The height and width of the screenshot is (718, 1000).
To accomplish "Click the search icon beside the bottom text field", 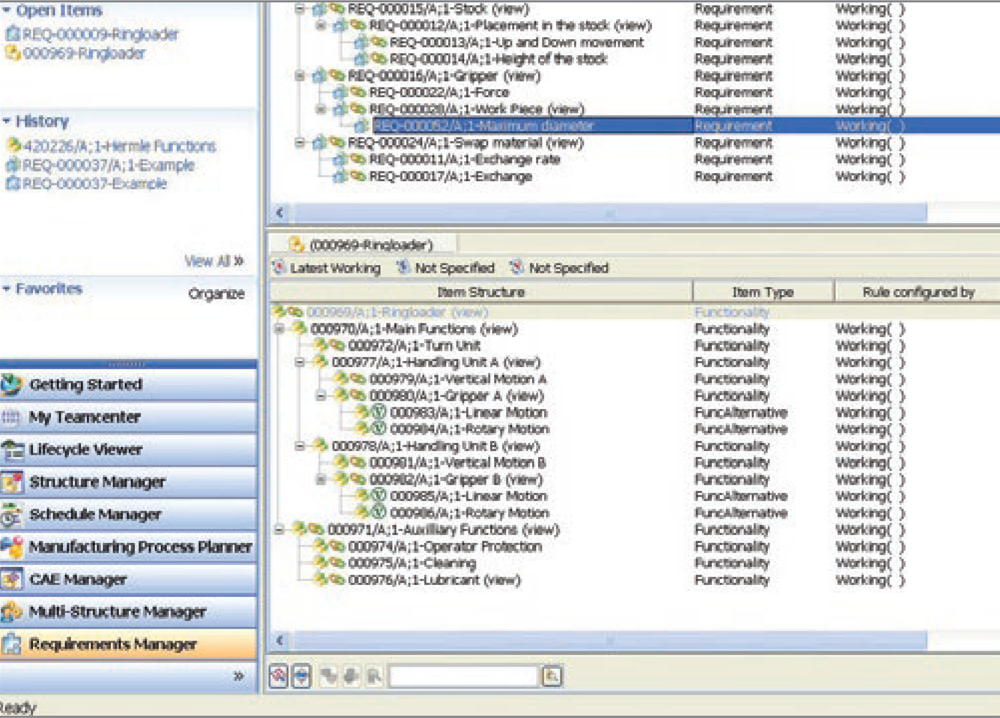I will coord(552,677).
